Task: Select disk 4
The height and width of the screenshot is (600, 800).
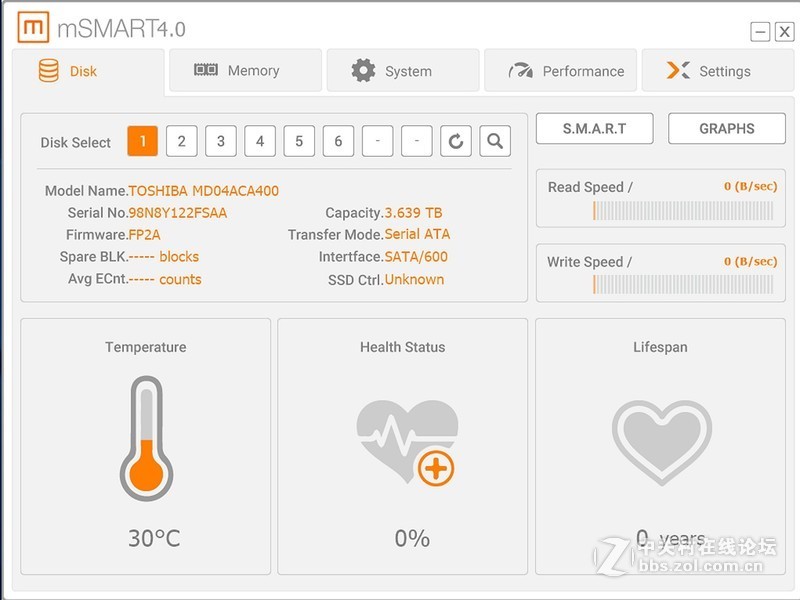Action: coord(260,141)
